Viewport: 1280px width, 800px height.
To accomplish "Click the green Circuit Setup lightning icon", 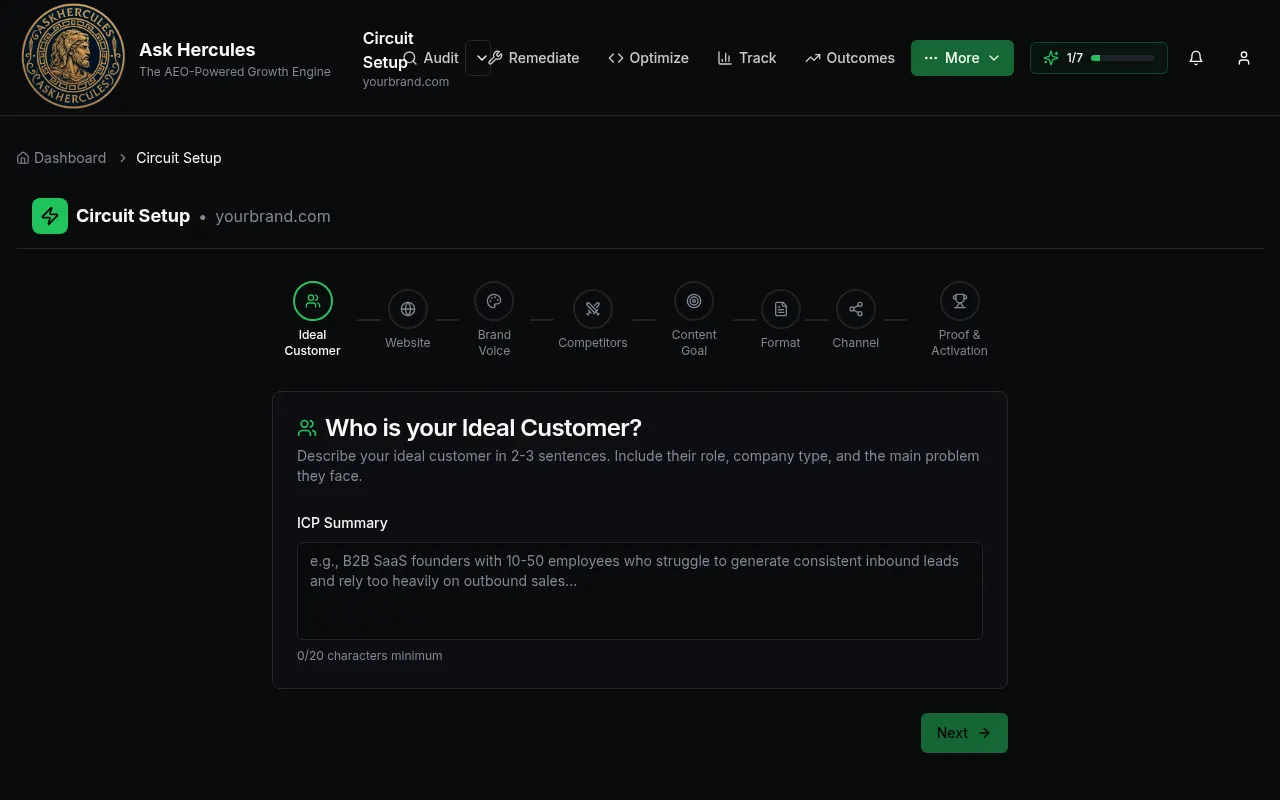I will [50, 216].
